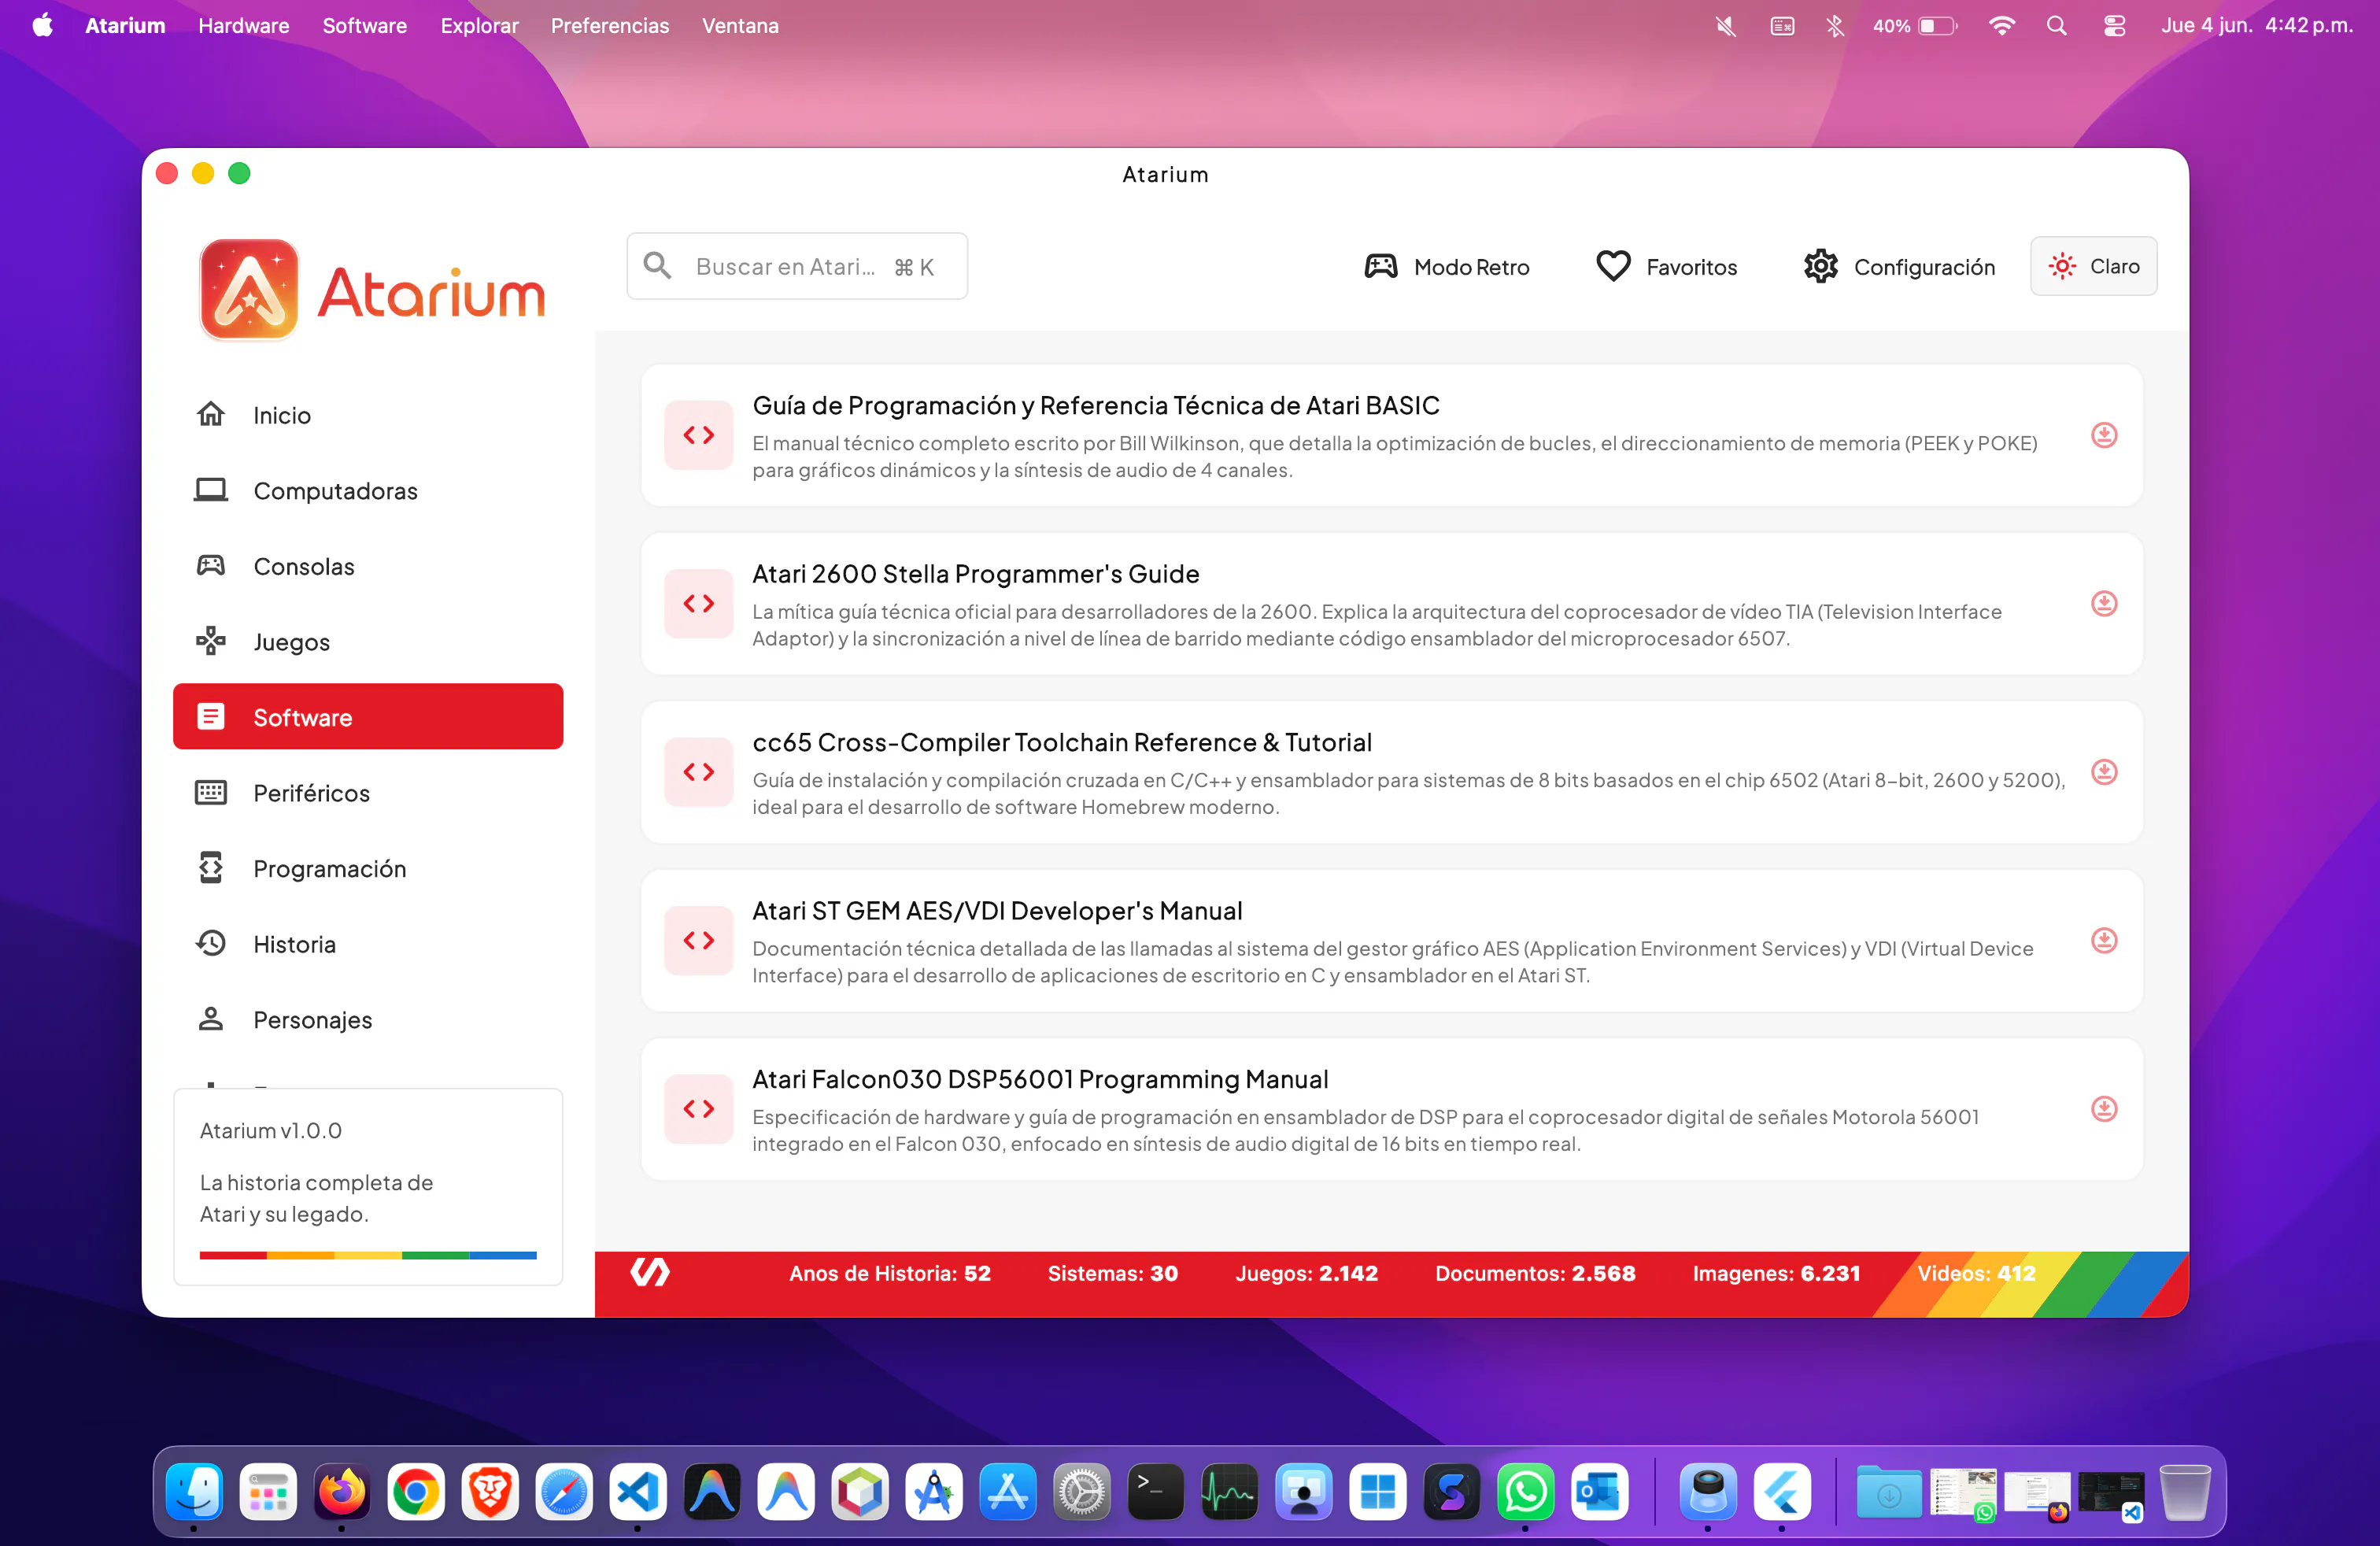Image resolution: width=2380 pixels, height=1546 pixels.
Task: Open WhatsApp from the dock
Action: point(1526,1492)
